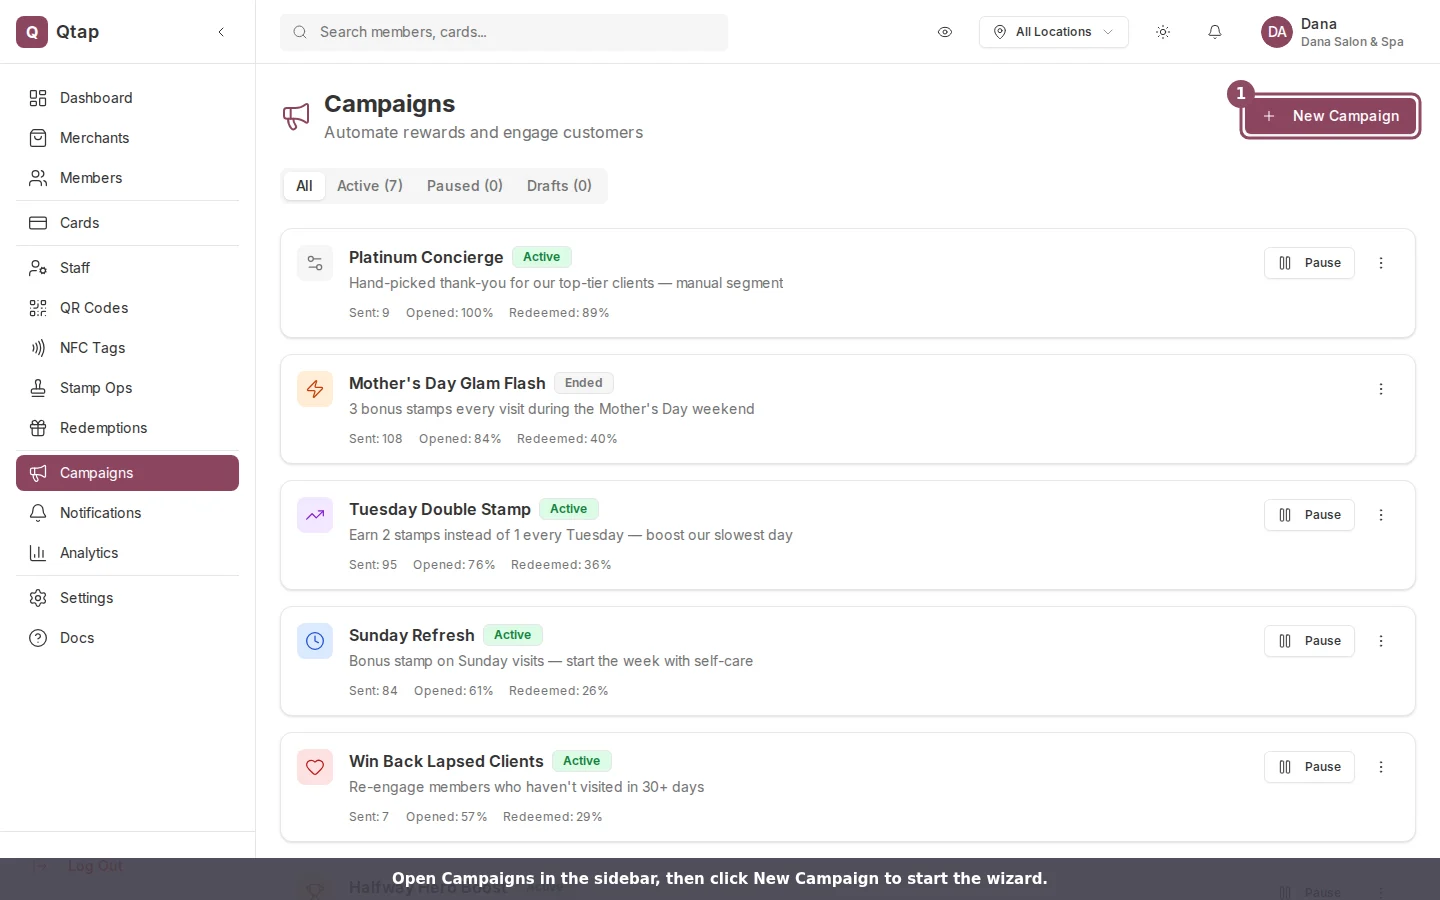Click the Stamp Ops icon

tap(38, 388)
